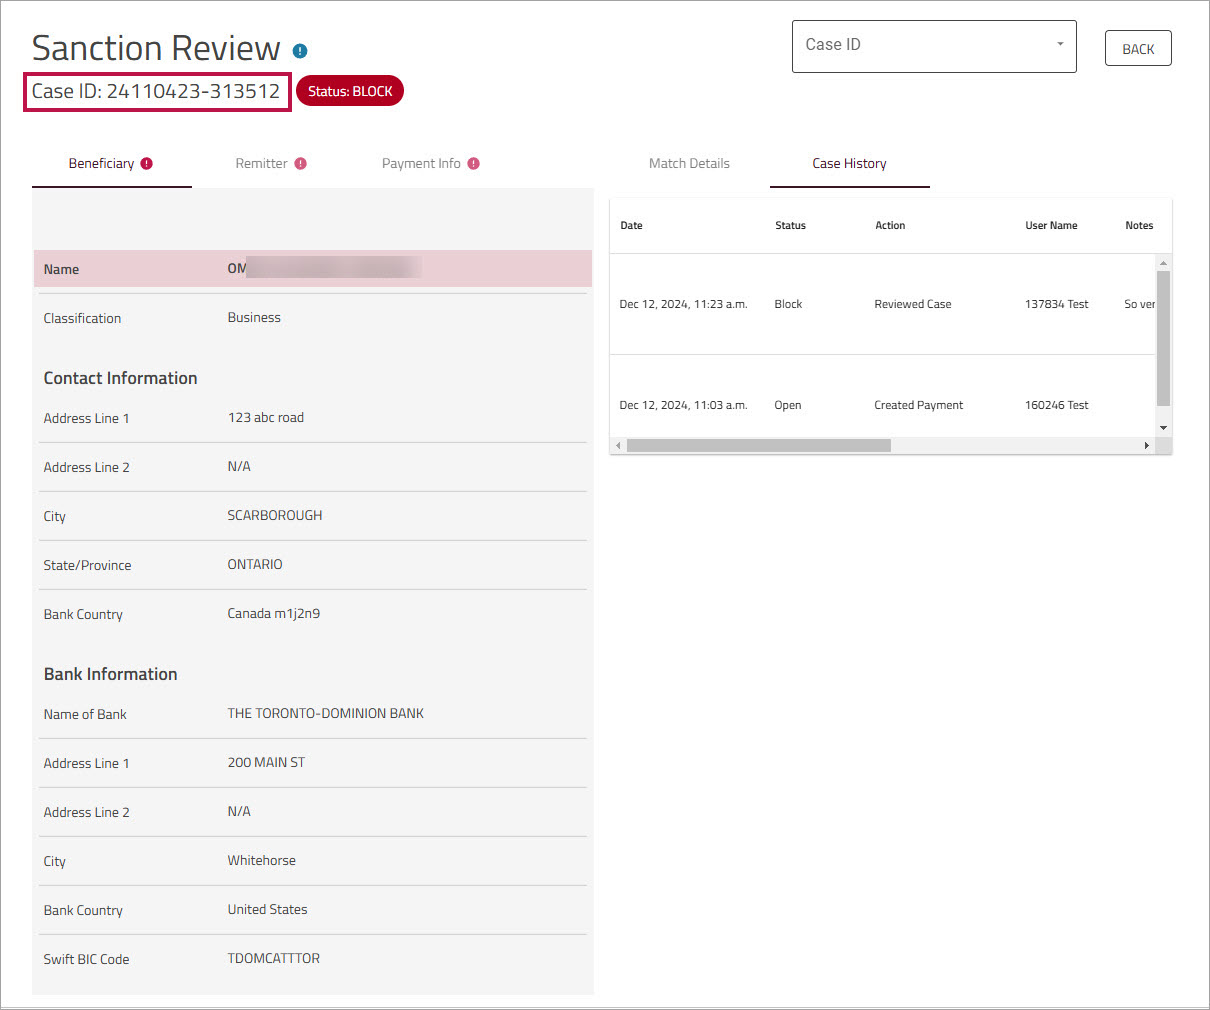Select the Case History tab
The image size is (1210, 1010).
coord(849,164)
